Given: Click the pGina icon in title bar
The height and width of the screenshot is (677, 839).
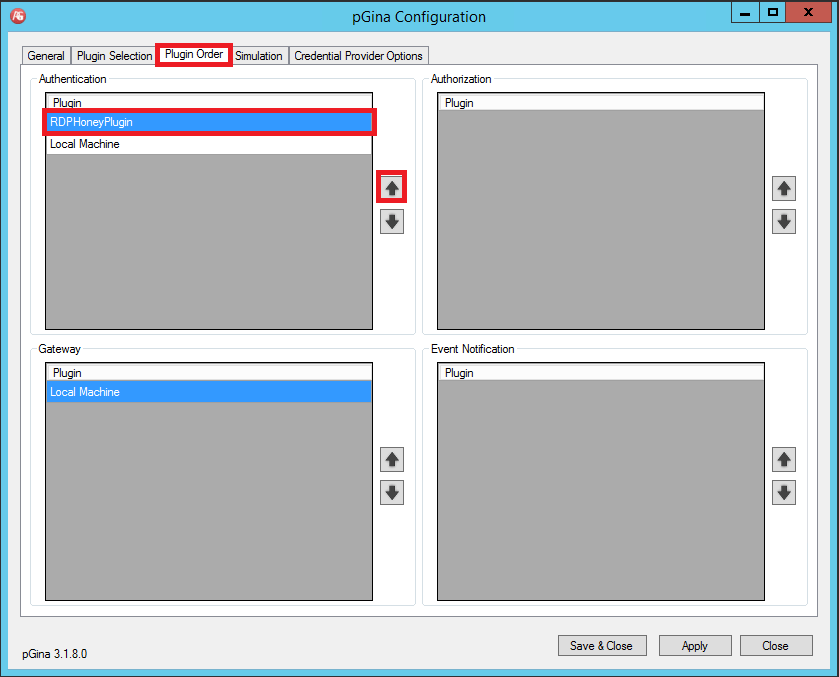Looking at the screenshot, I should (x=17, y=16).
